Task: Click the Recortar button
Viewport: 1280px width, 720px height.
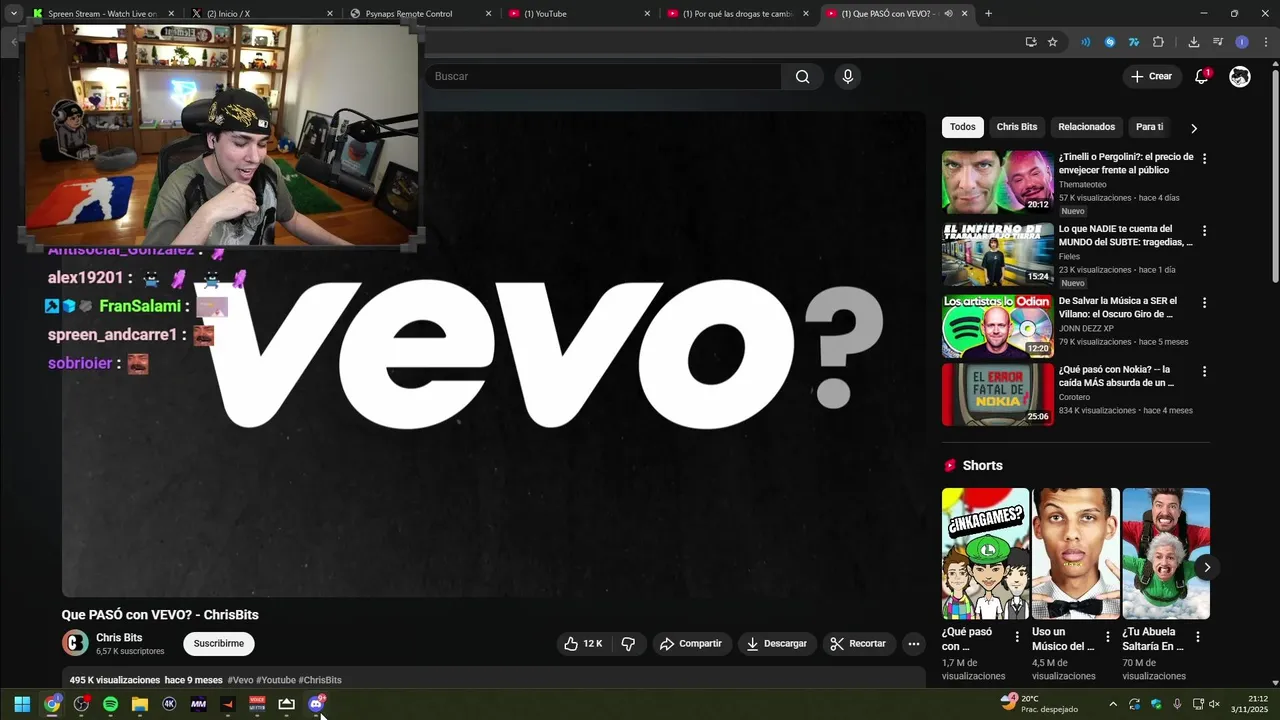Action: [x=859, y=644]
